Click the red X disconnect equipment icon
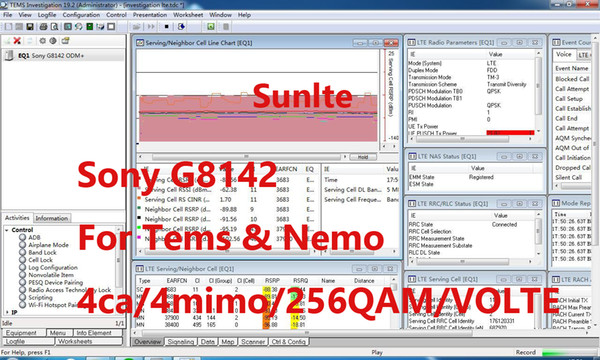The width and height of the screenshot is (600, 360). coord(17,41)
